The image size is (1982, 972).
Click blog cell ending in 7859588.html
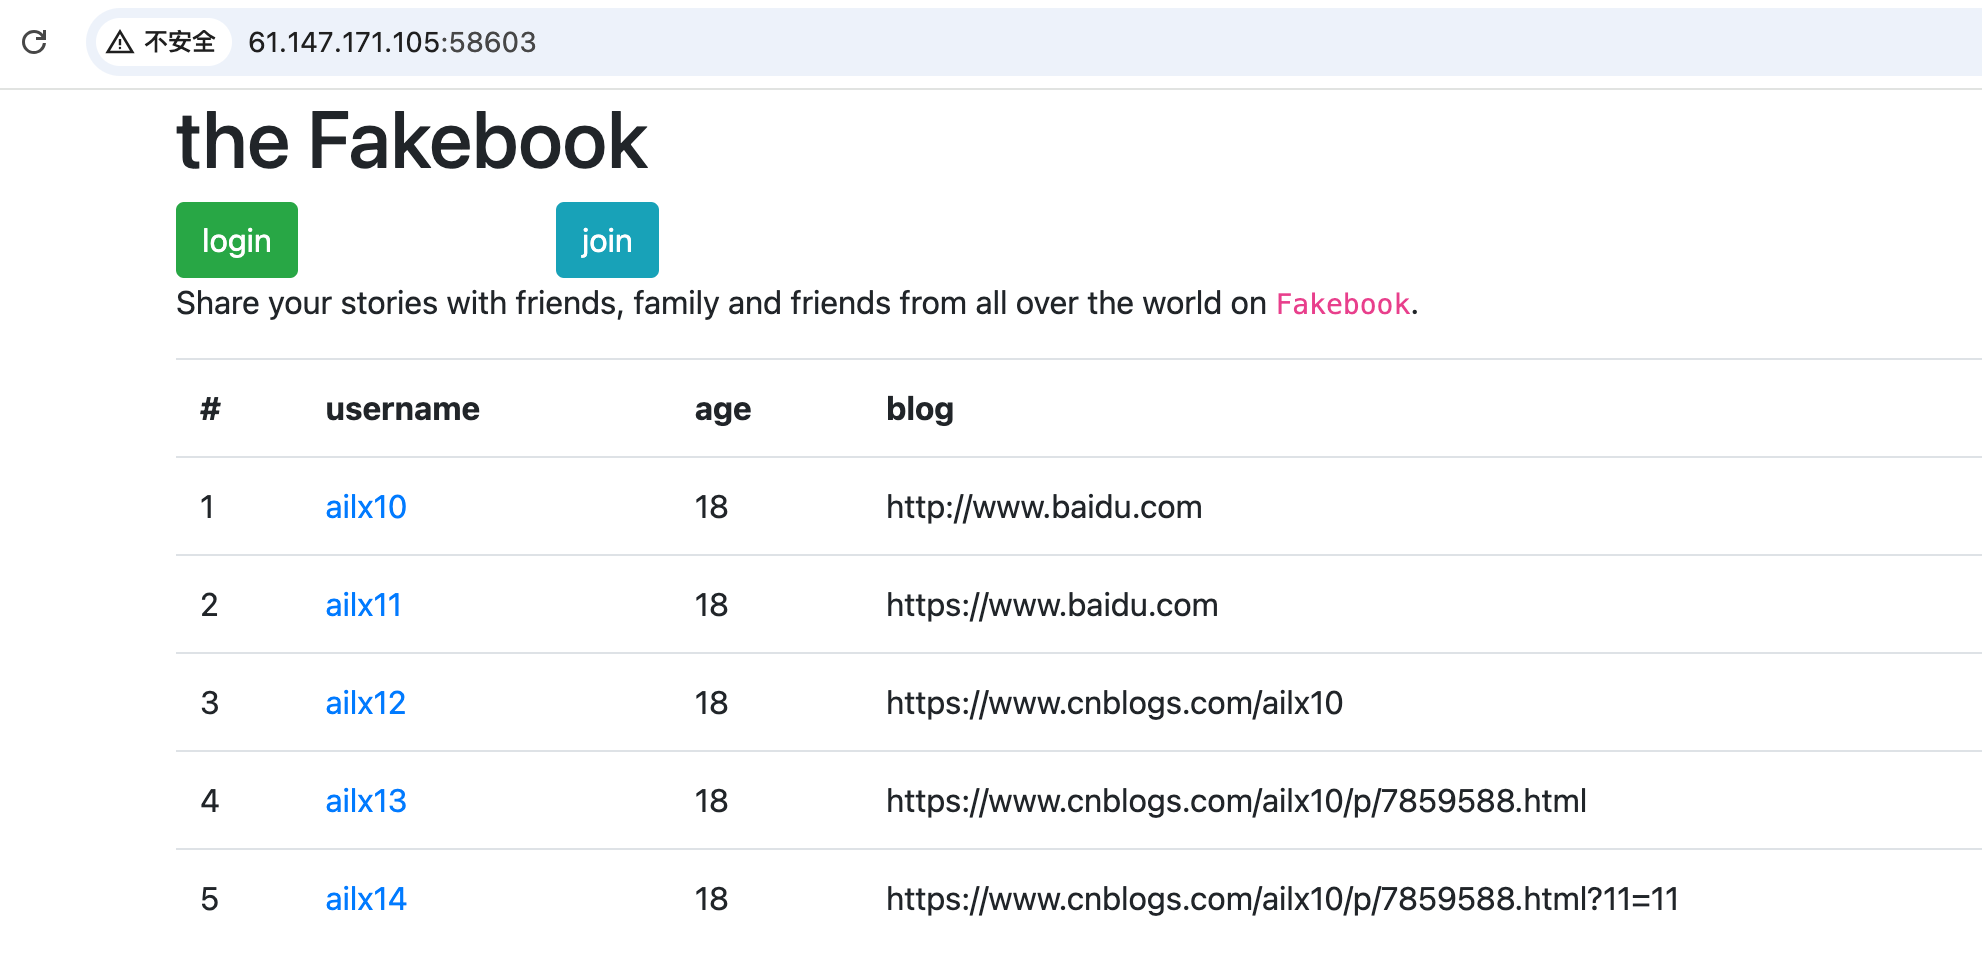(x=1236, y=801)
